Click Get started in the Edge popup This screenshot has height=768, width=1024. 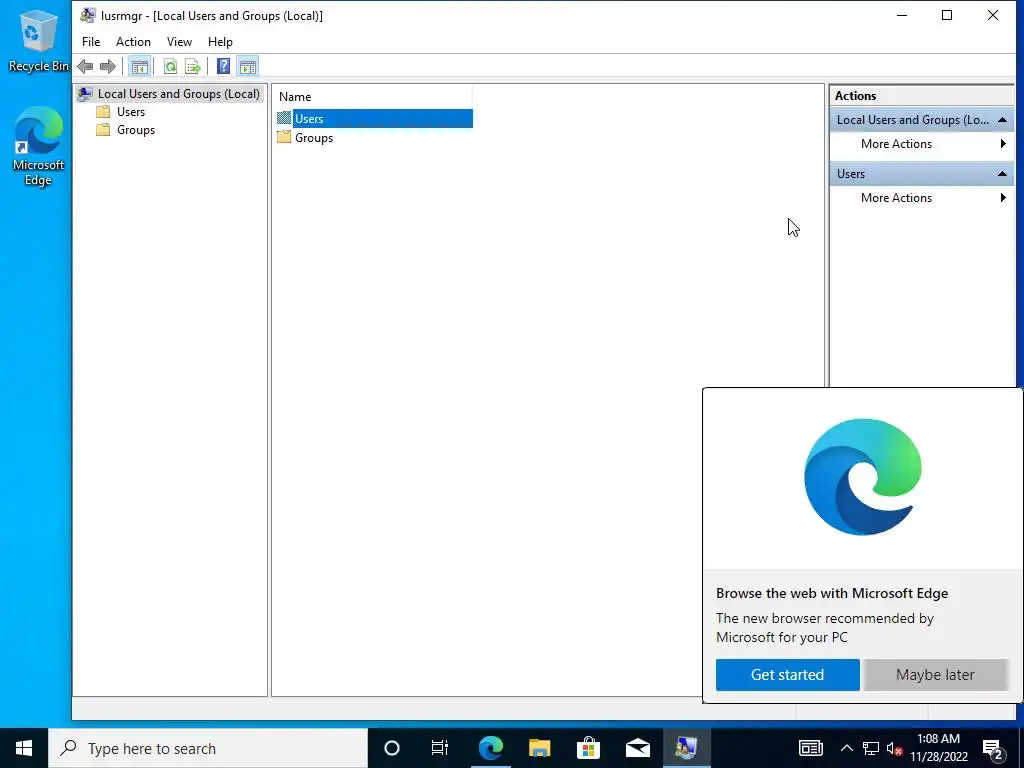[x=788, y=675]
